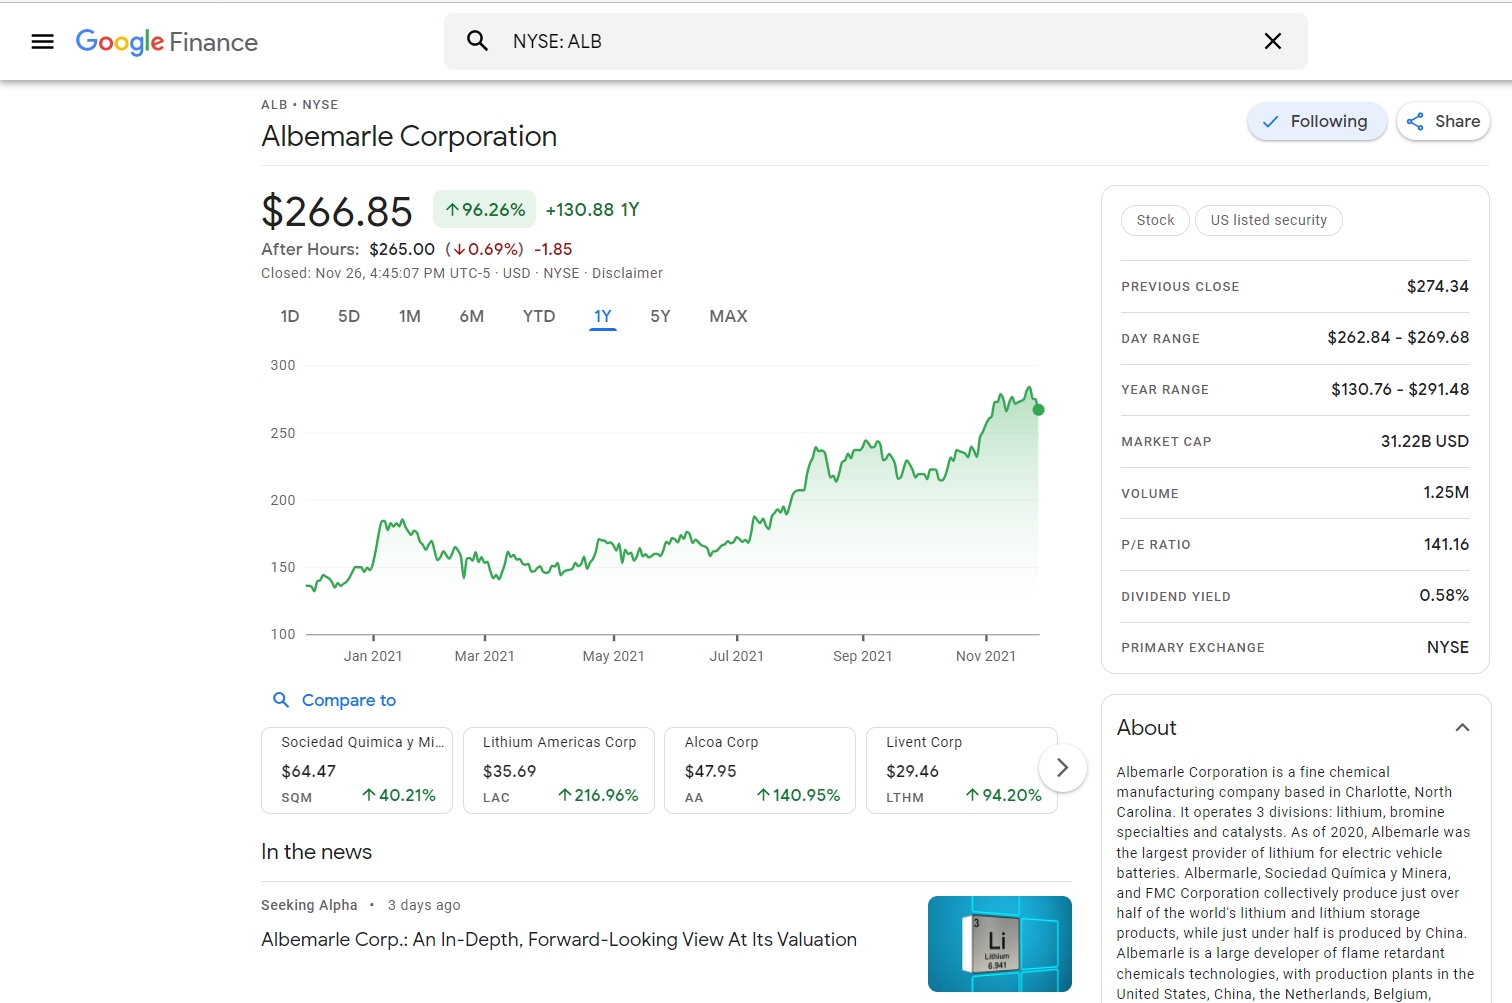This screenshot has height=1003, width=1512.
Task: Click the Volume value 1.25M
Action: click(1446, 492)
